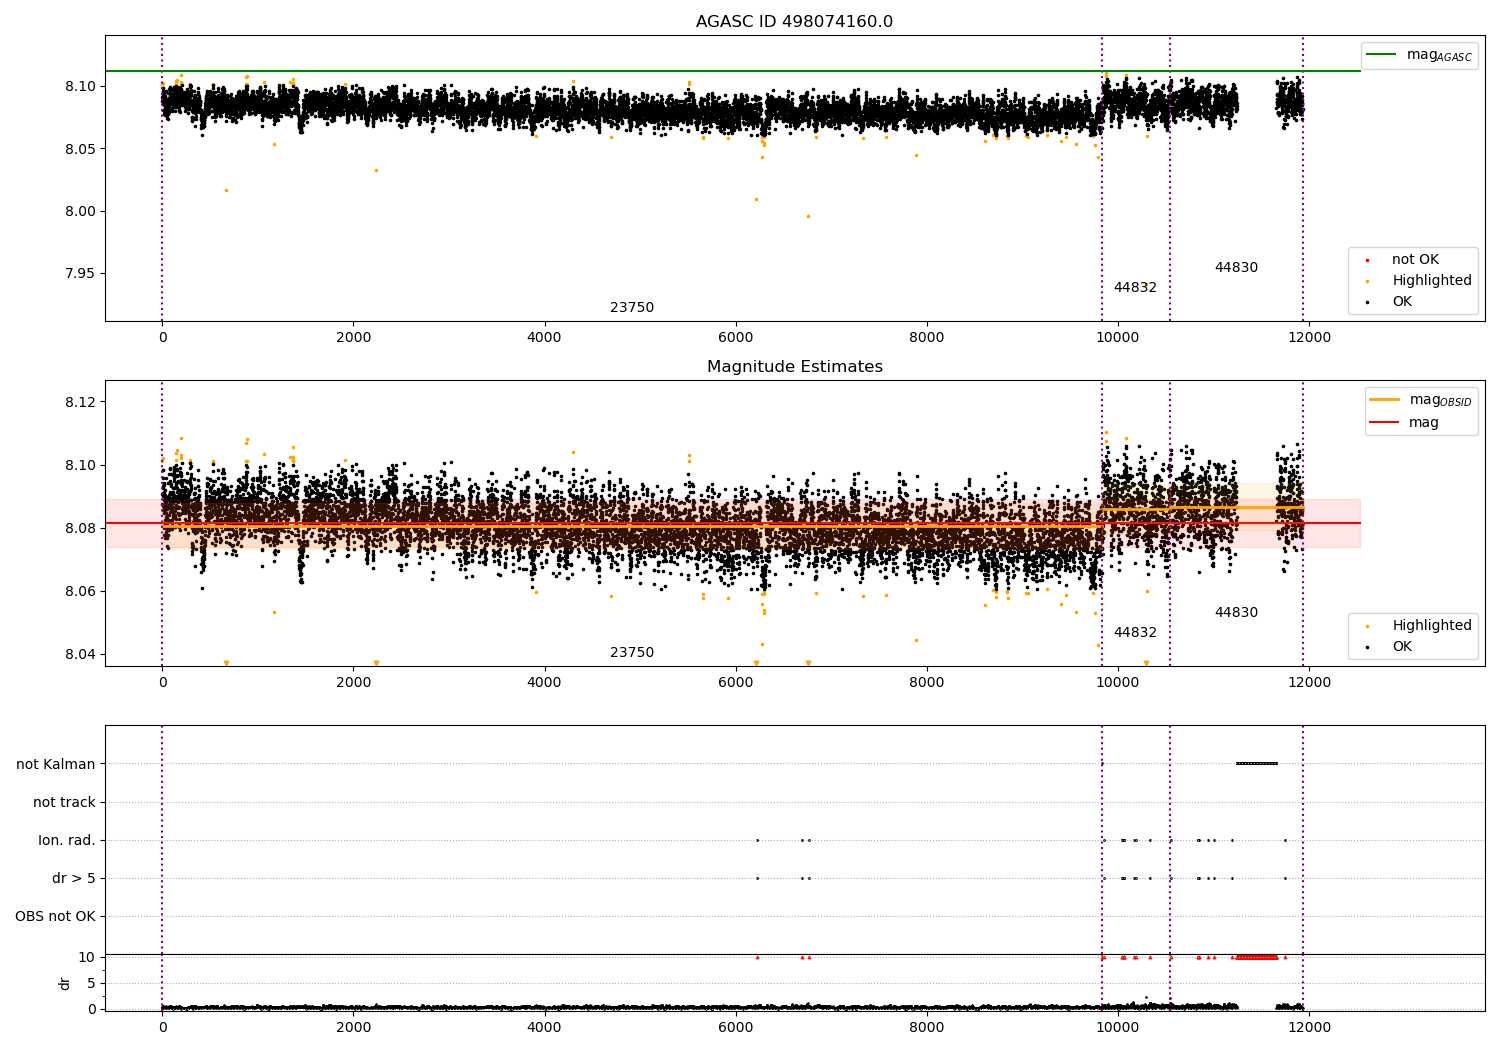Click the '2000' x-axis tick under bottom plot
This screenshot has width=1500, height=1050.
pos(354,1028)
